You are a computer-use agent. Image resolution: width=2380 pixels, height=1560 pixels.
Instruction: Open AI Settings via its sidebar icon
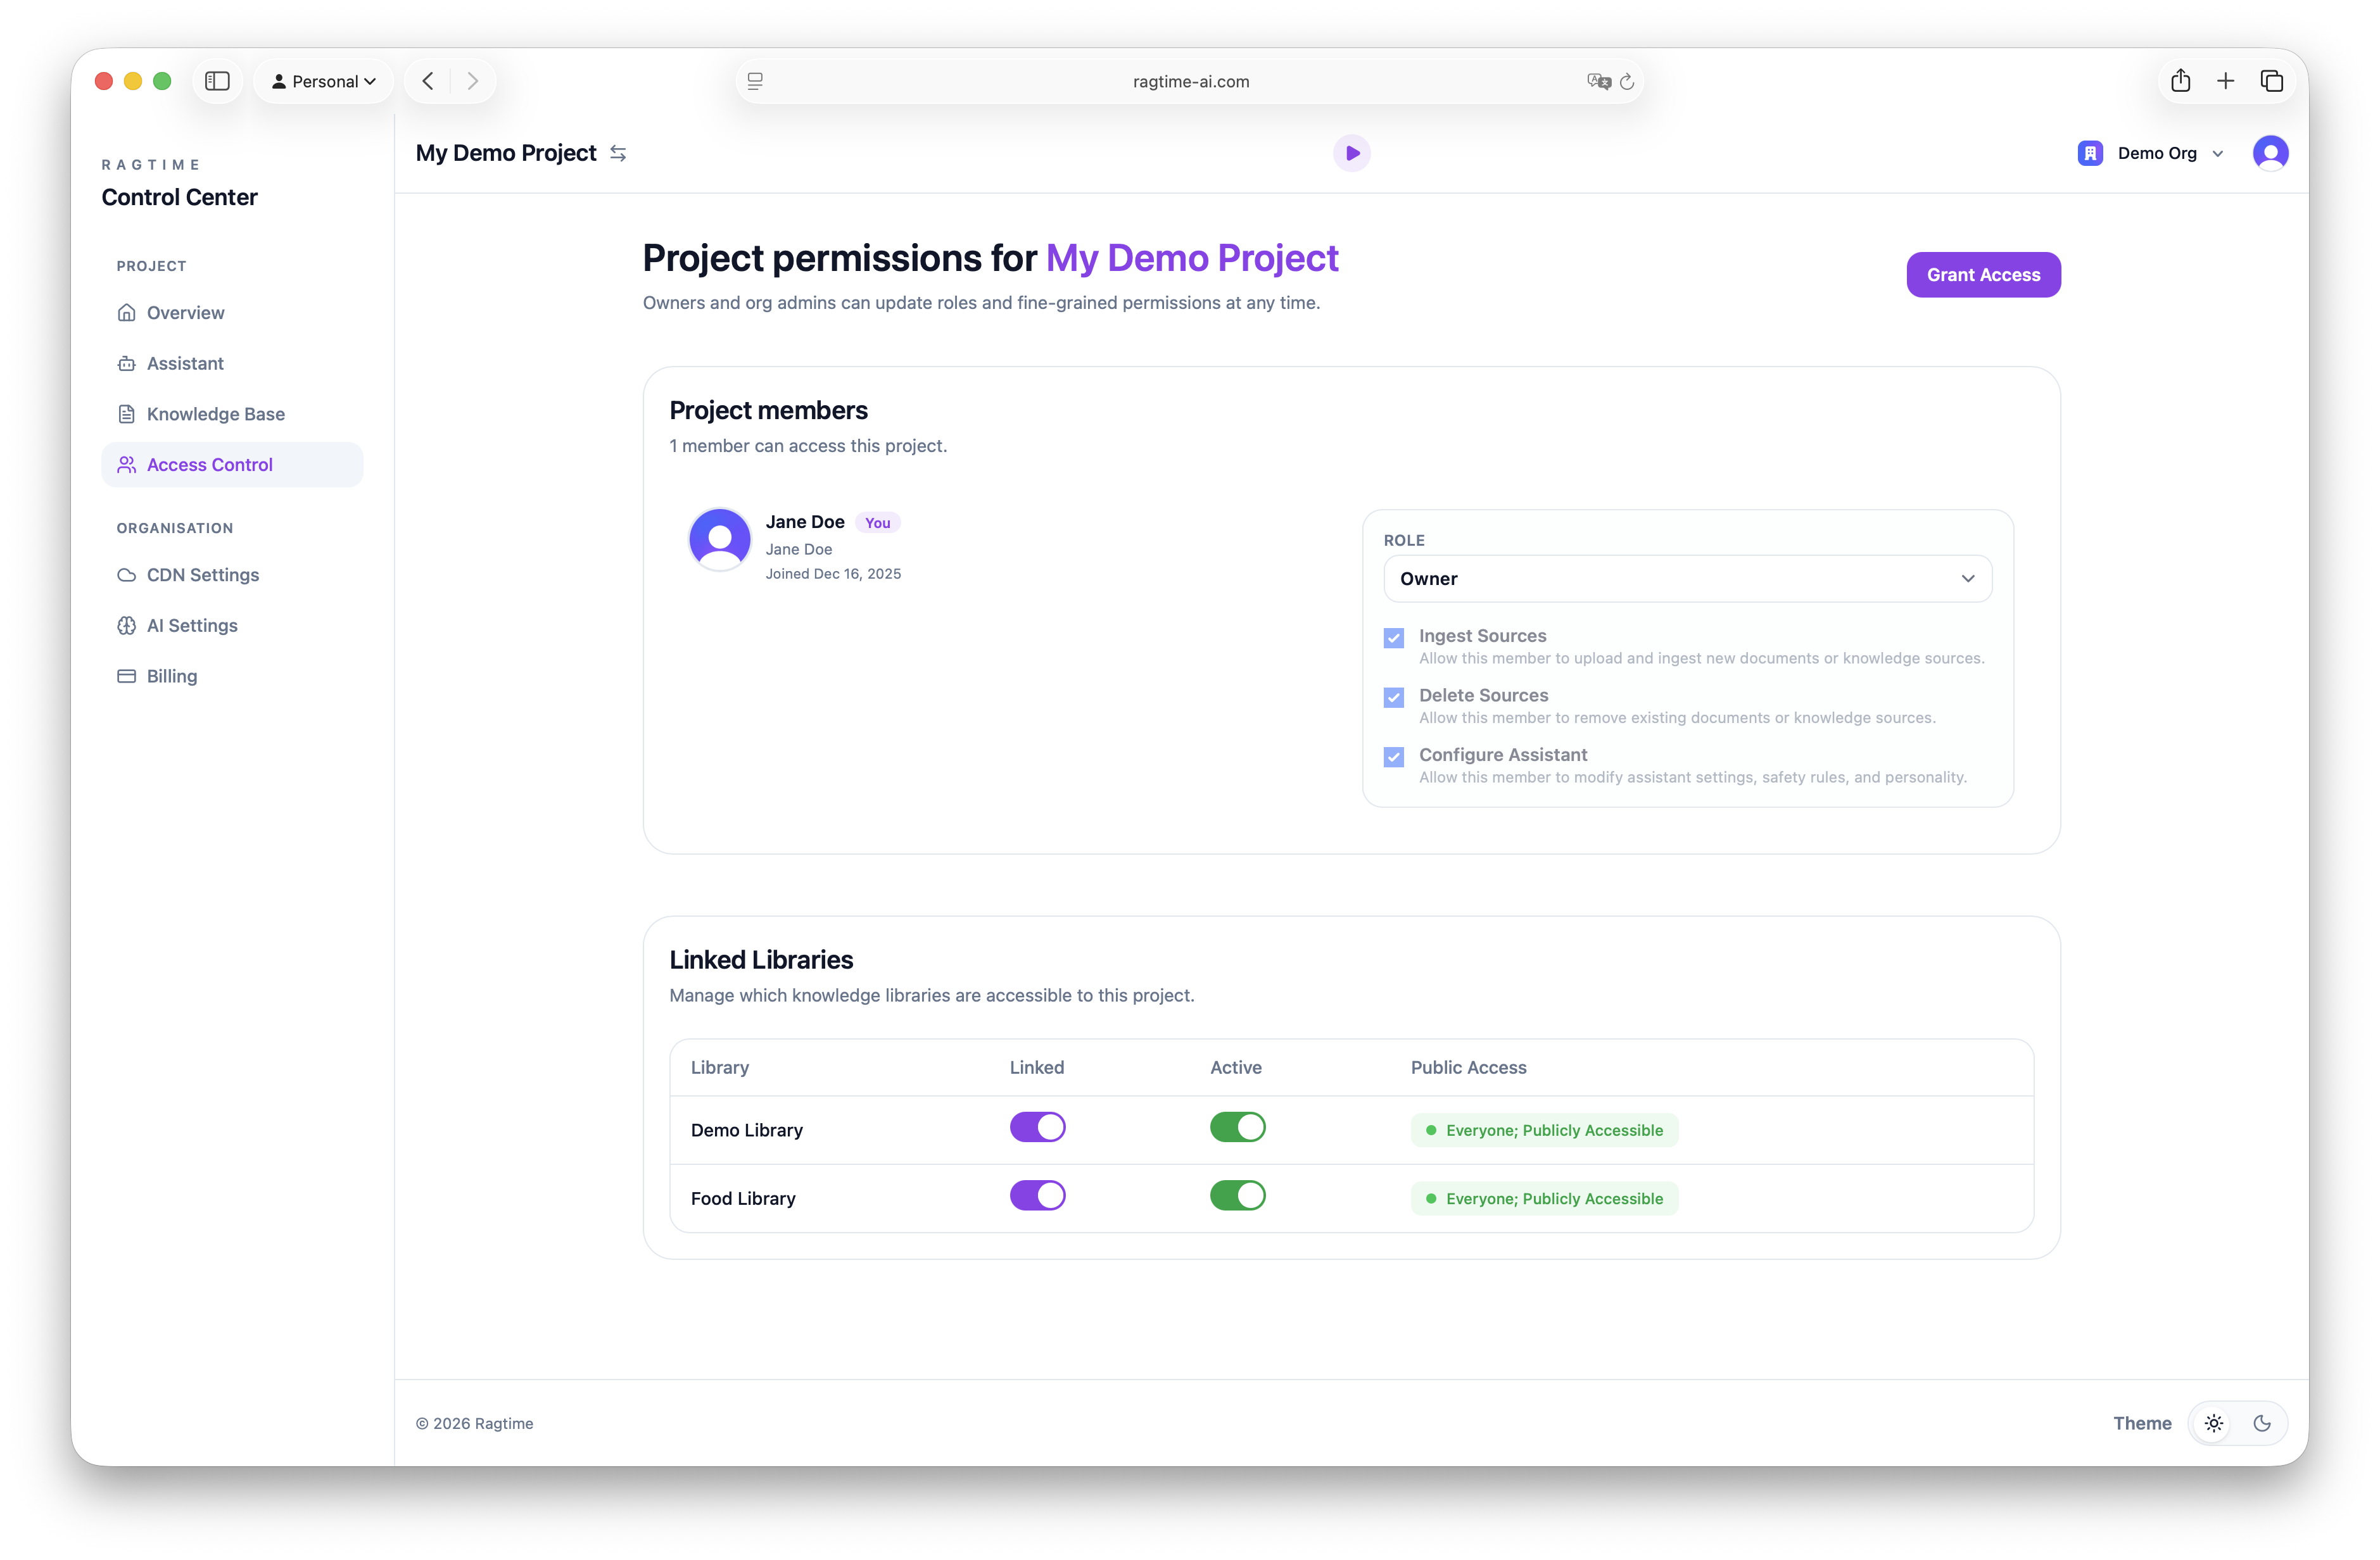click(126, 625)
